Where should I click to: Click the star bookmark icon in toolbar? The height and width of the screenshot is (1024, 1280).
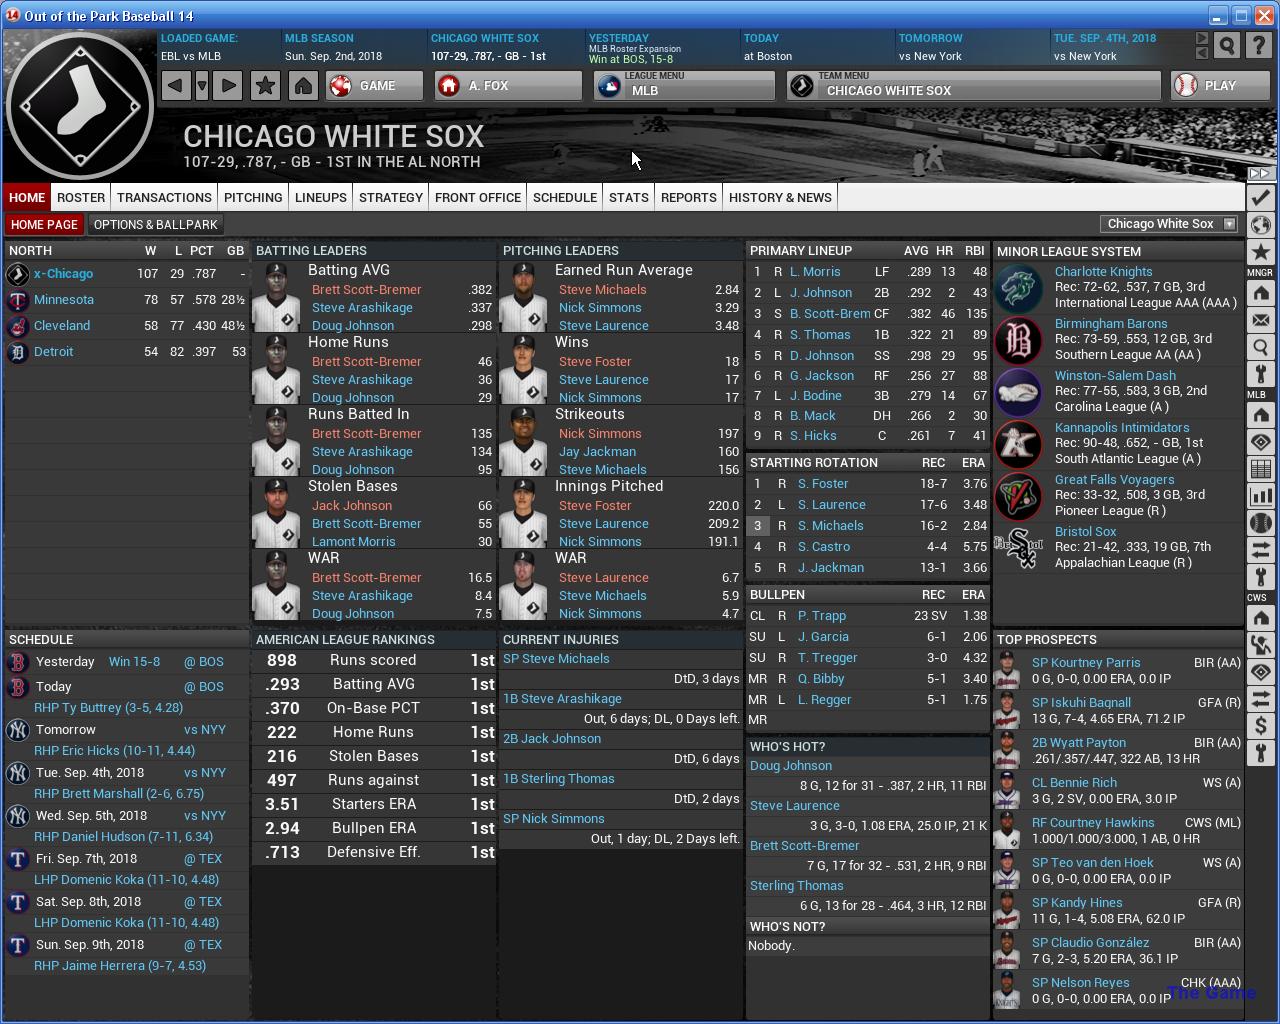pos(265,86)
